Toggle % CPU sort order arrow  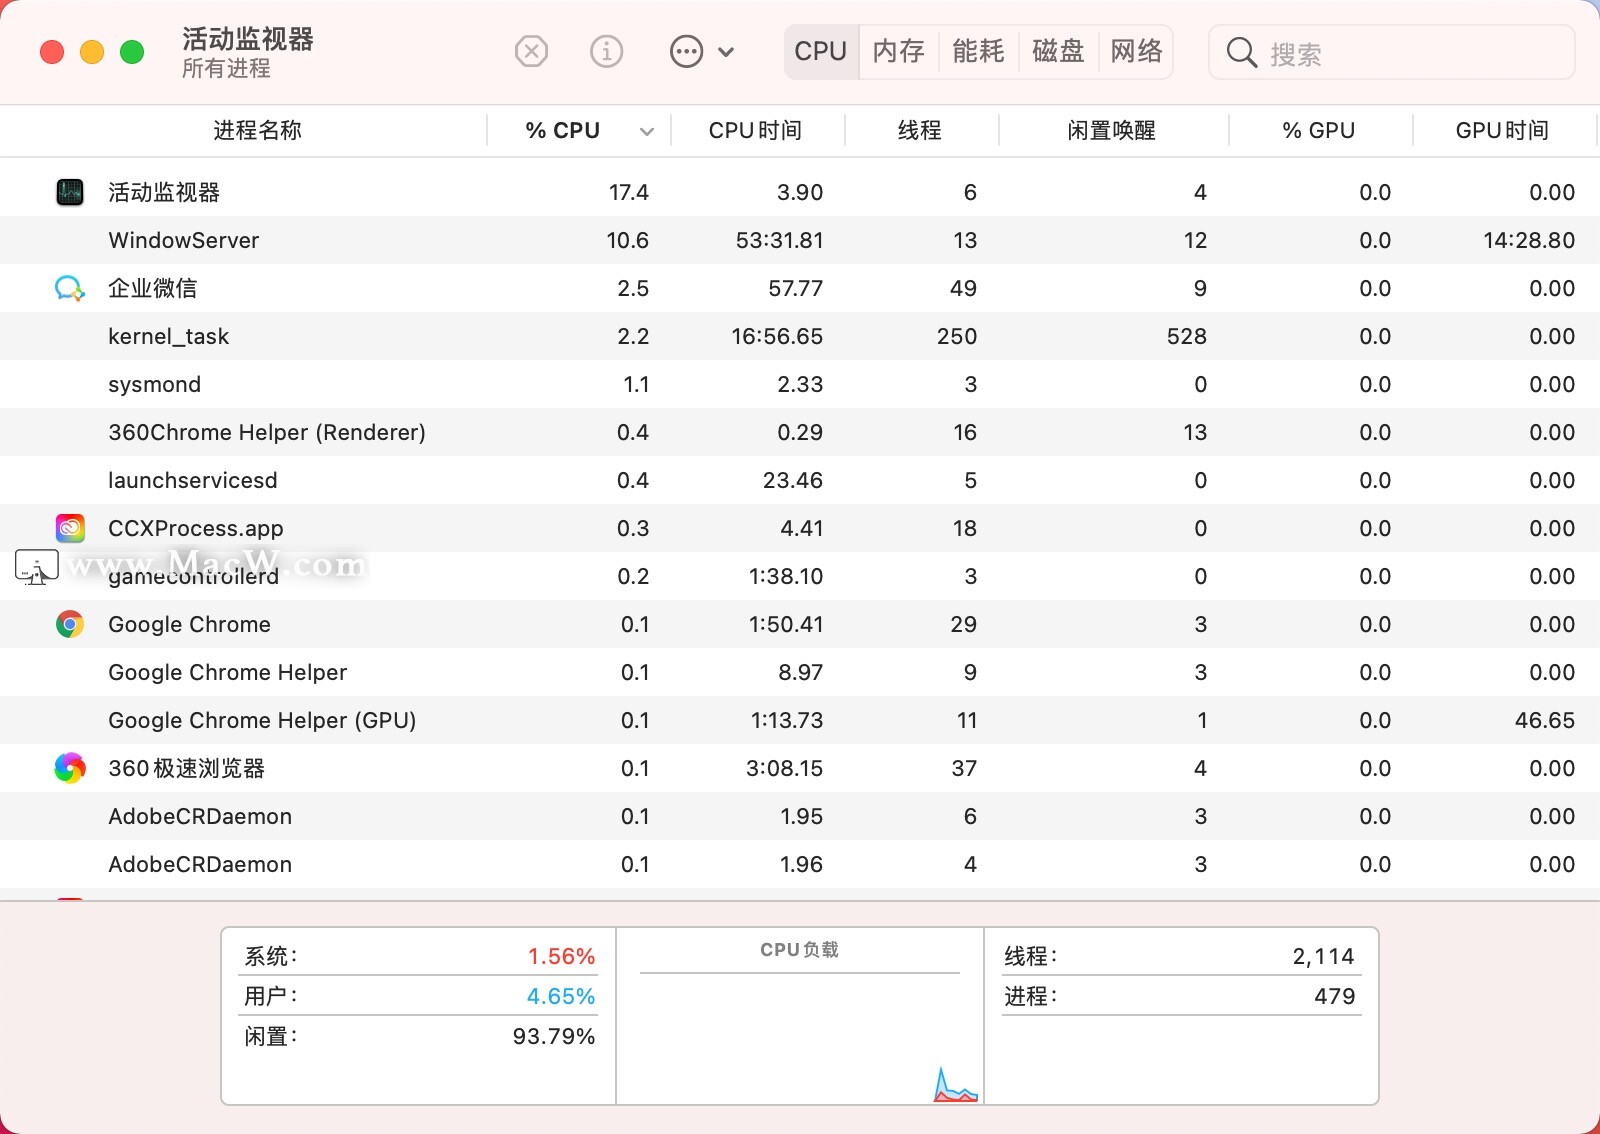[646, 131]
